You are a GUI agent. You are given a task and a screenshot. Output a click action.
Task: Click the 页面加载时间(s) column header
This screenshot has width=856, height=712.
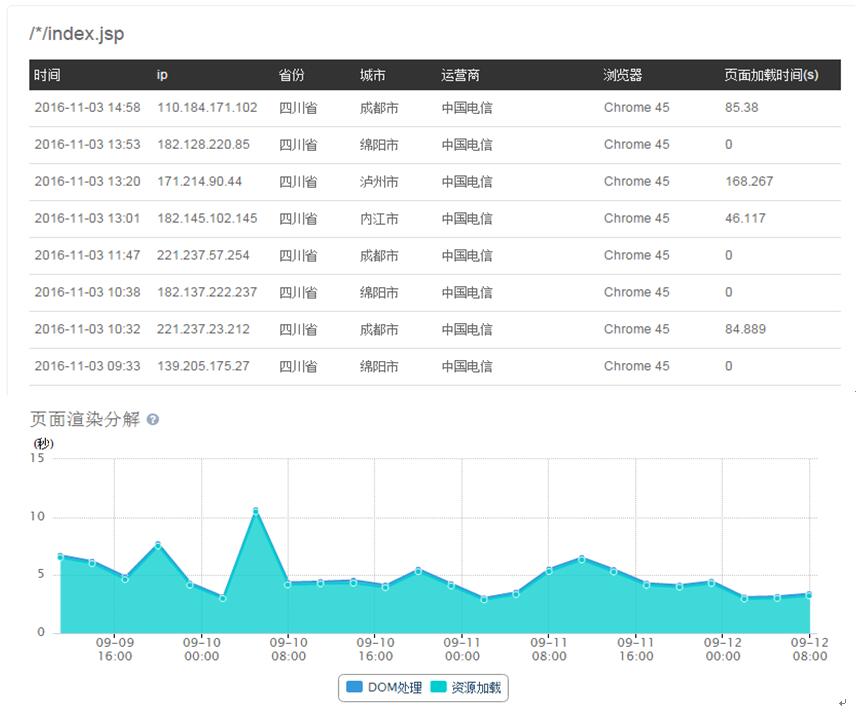[771, 75]
